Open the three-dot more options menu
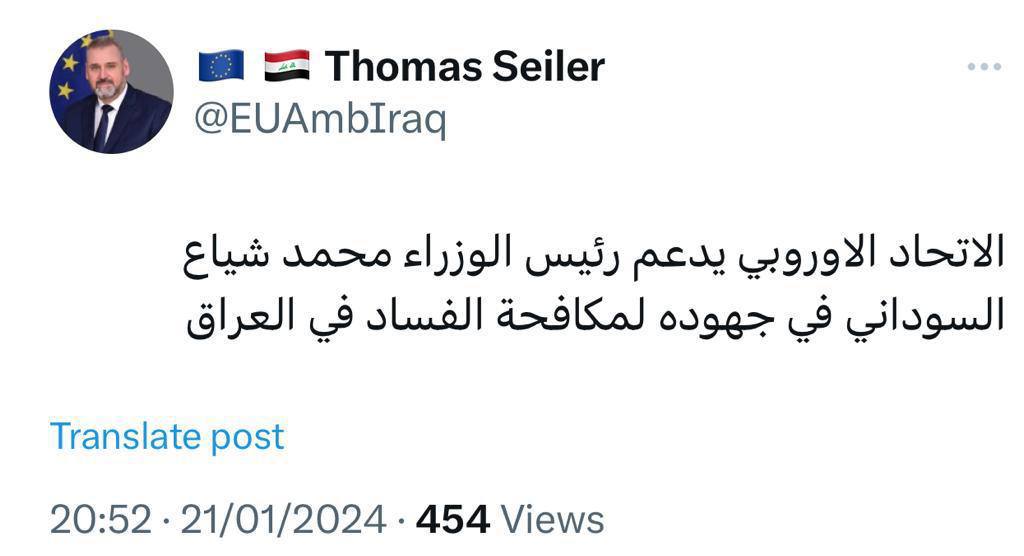This screenshot has height=556, width=1024. (984, 67)
